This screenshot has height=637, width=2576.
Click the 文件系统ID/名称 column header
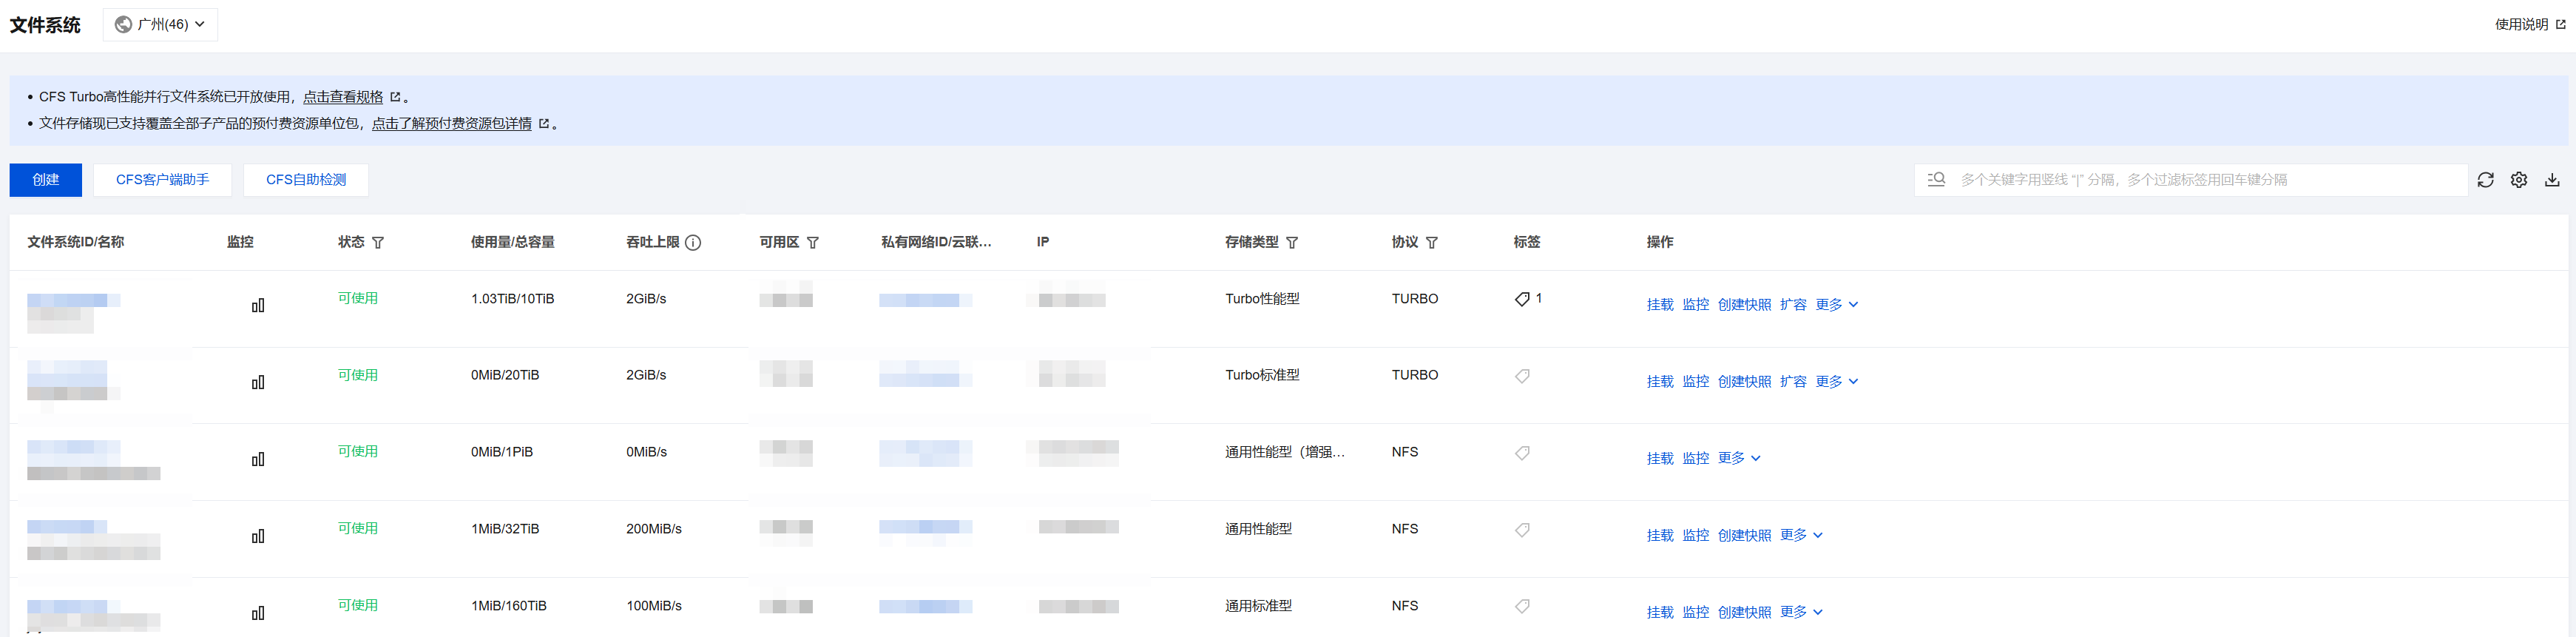click(x=76, y=242)
